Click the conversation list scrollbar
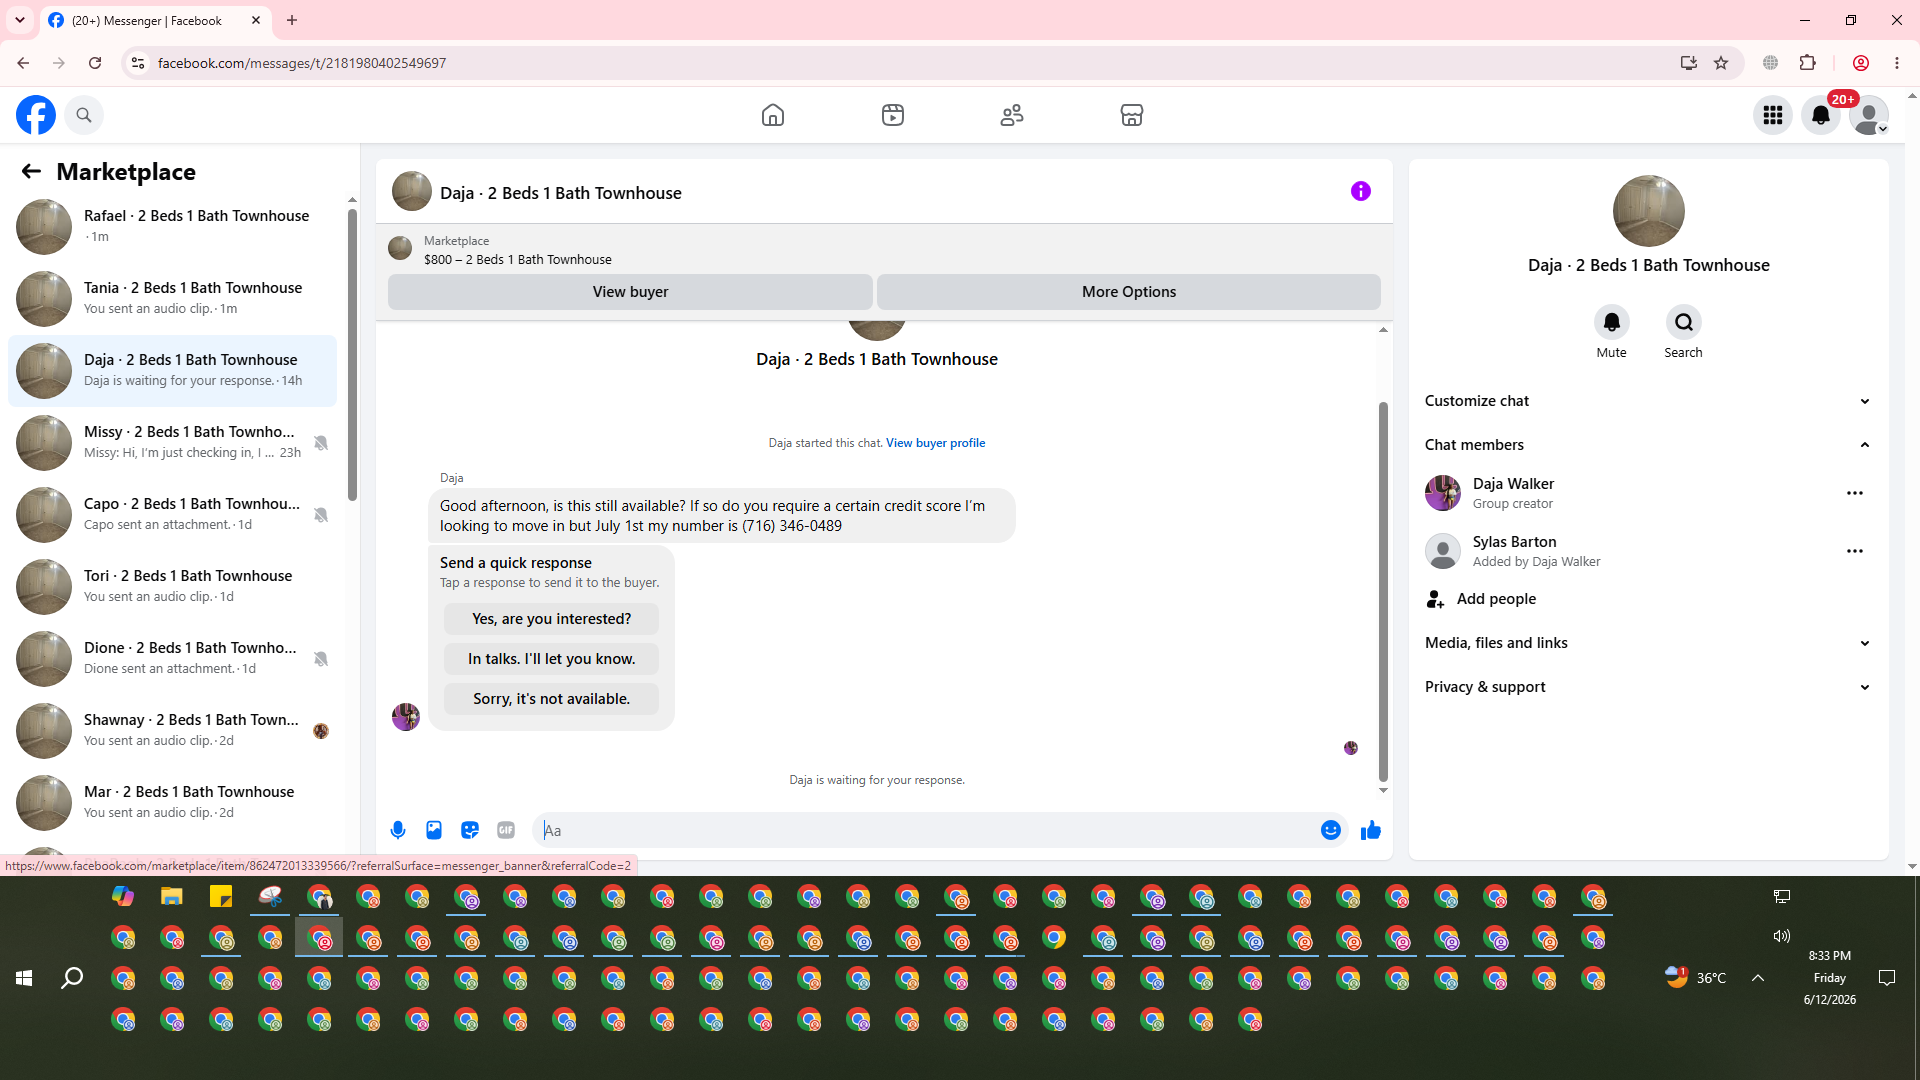This screenshot has width=1920, height=1080. click(x=352, y=355)
